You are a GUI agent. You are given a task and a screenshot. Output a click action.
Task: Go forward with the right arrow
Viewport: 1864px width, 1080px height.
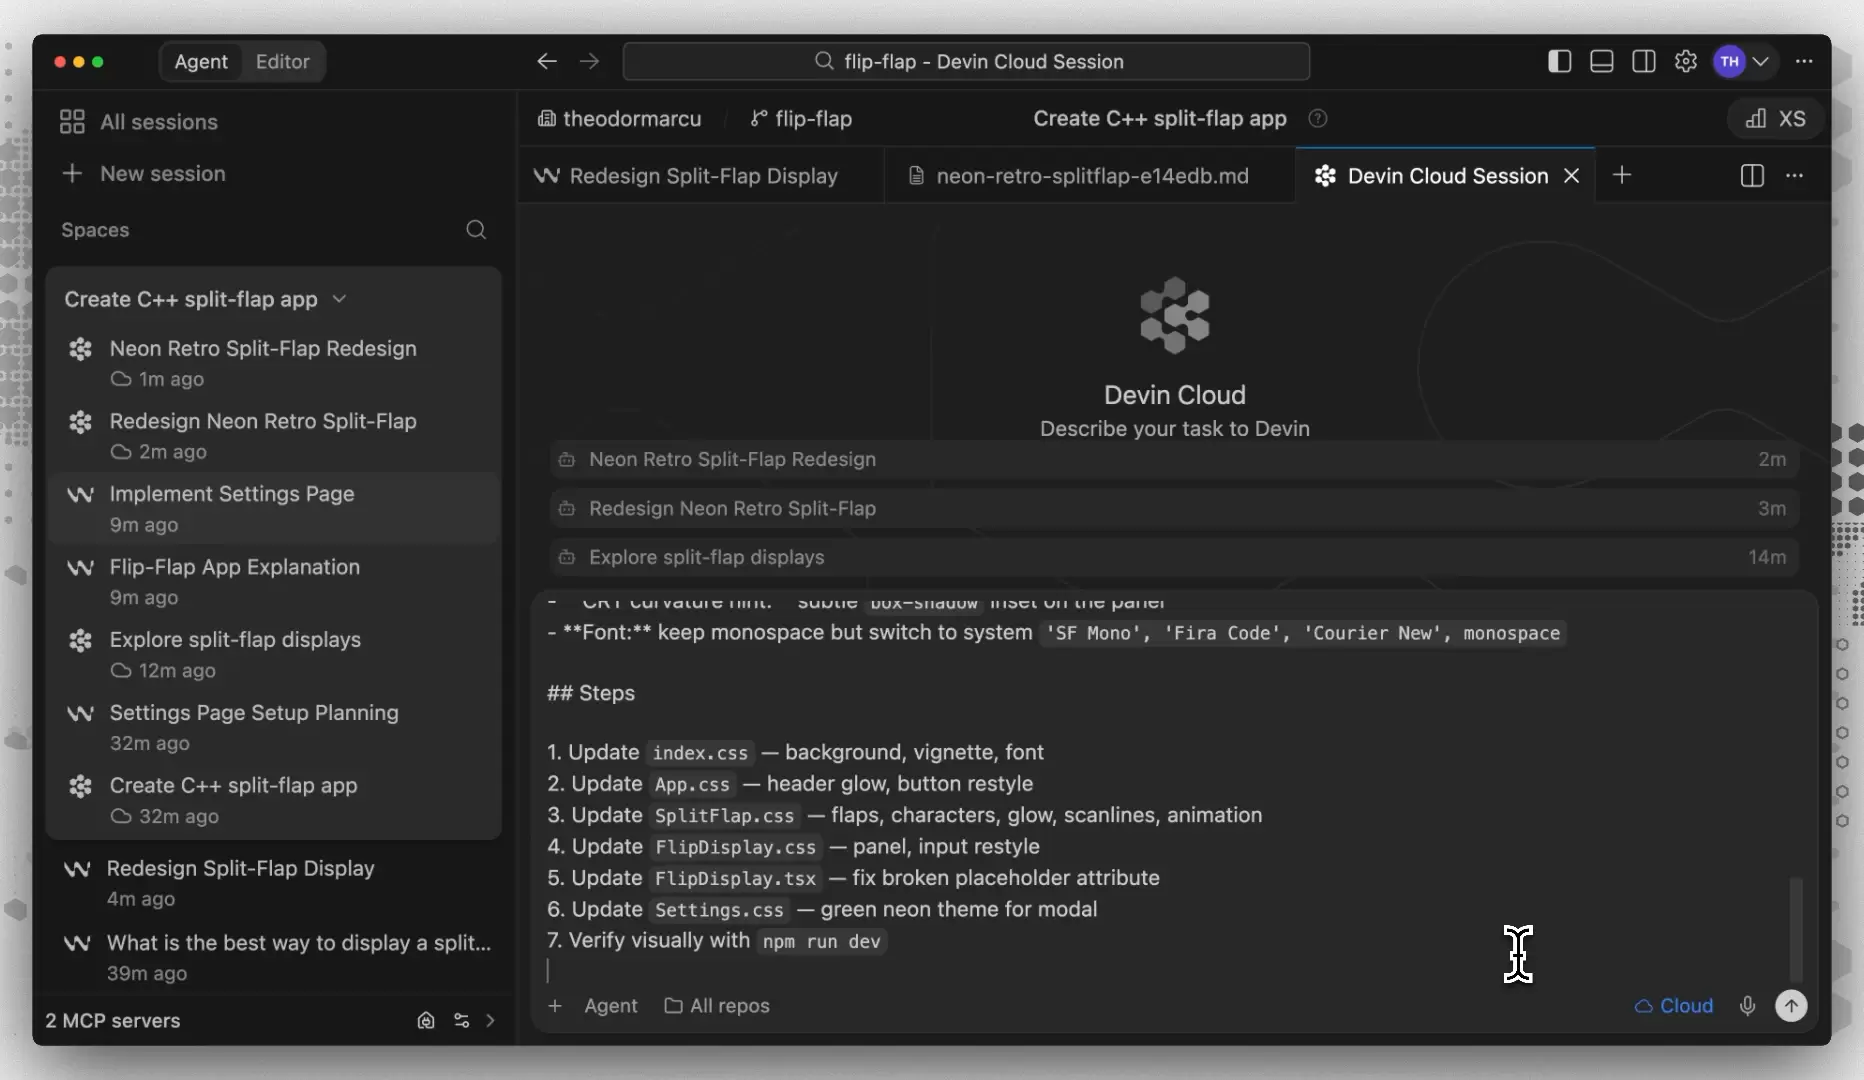click(590, 62)
